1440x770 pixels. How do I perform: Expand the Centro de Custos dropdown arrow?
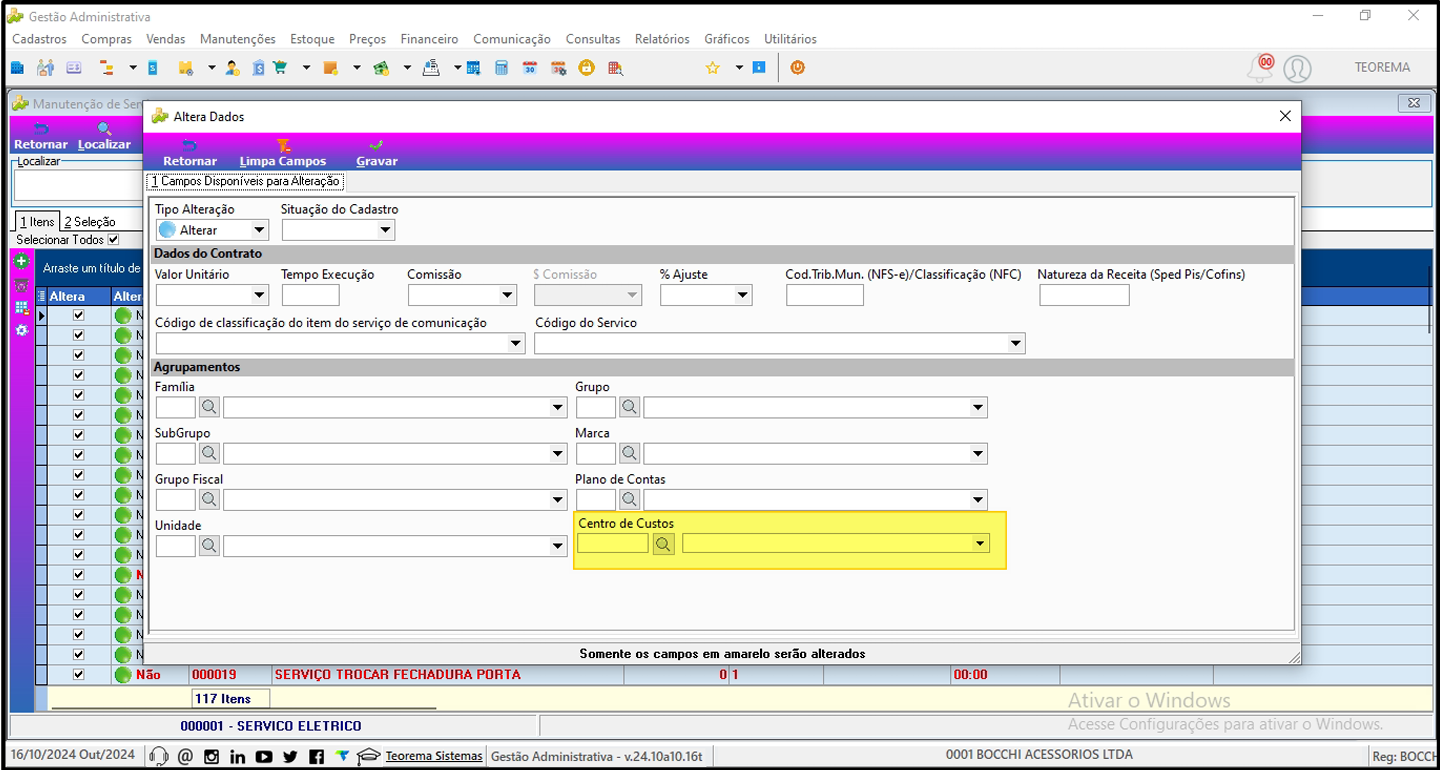980,543
